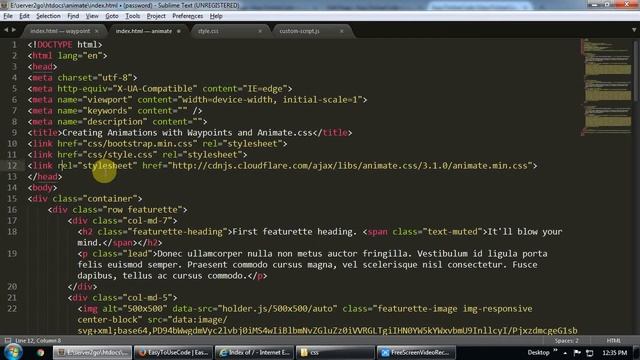Expand the Desktop toolbar chevron
This screenshot has height=360, width=640.
click(x=555, y=351)
